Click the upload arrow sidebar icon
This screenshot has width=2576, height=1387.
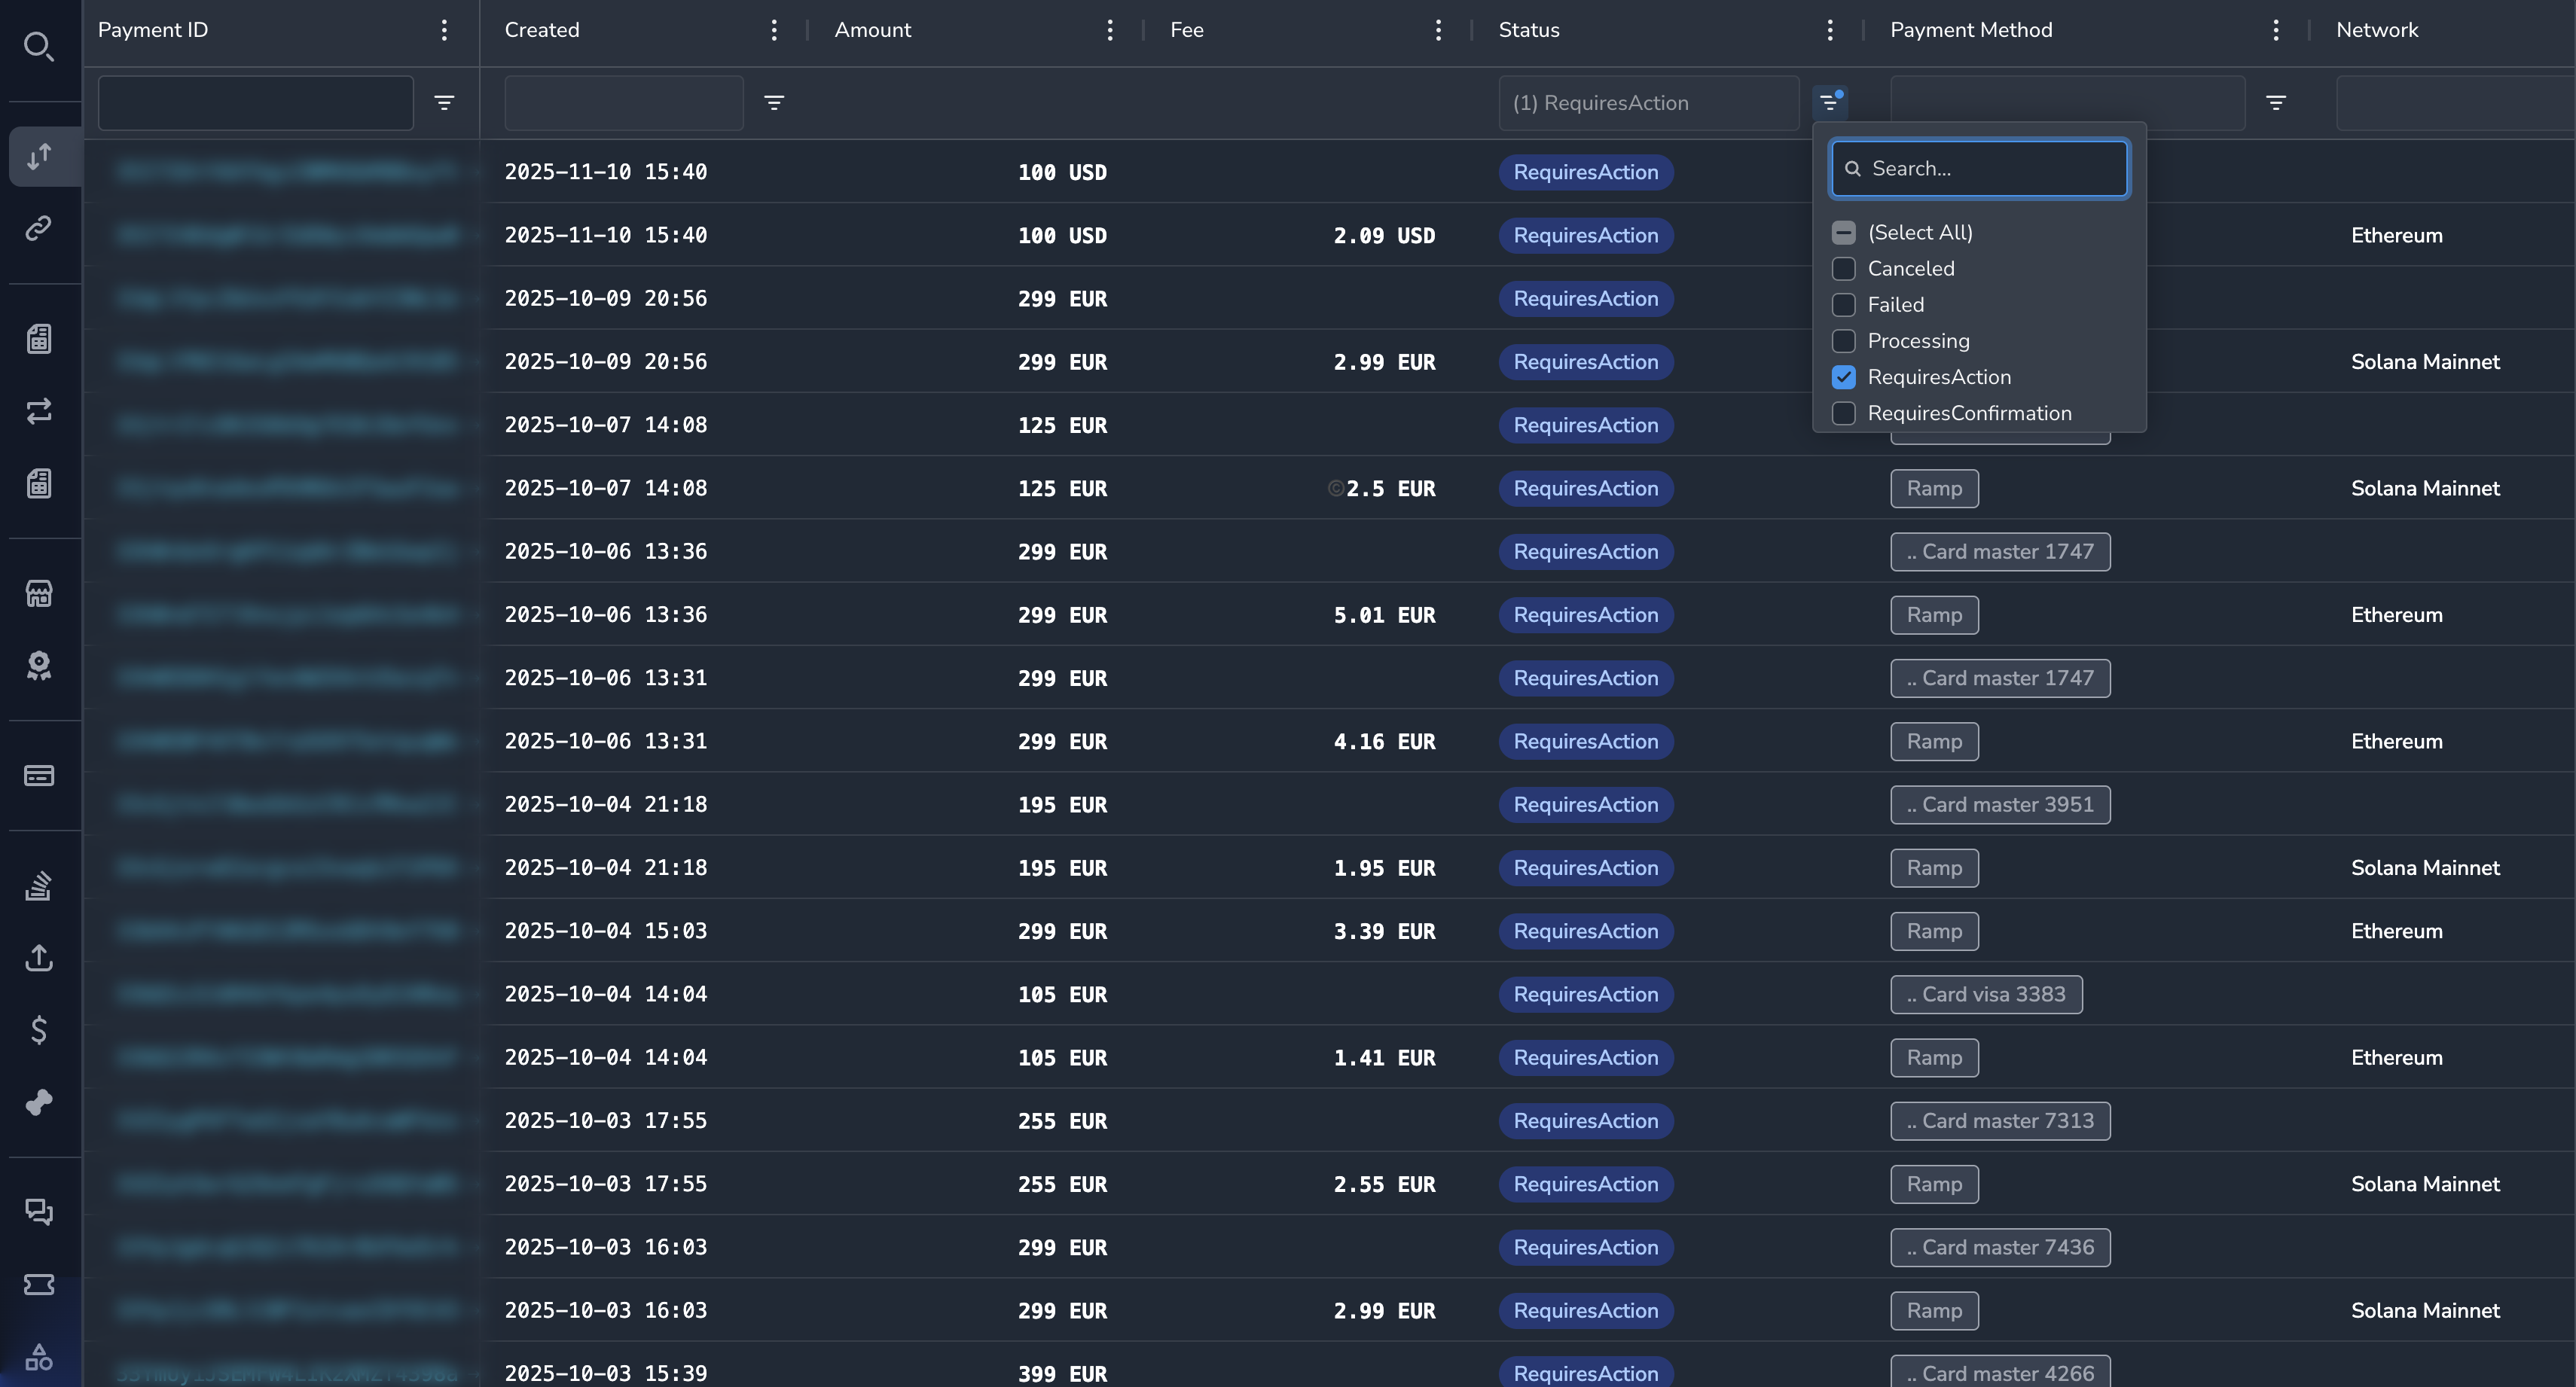[39, 957]
